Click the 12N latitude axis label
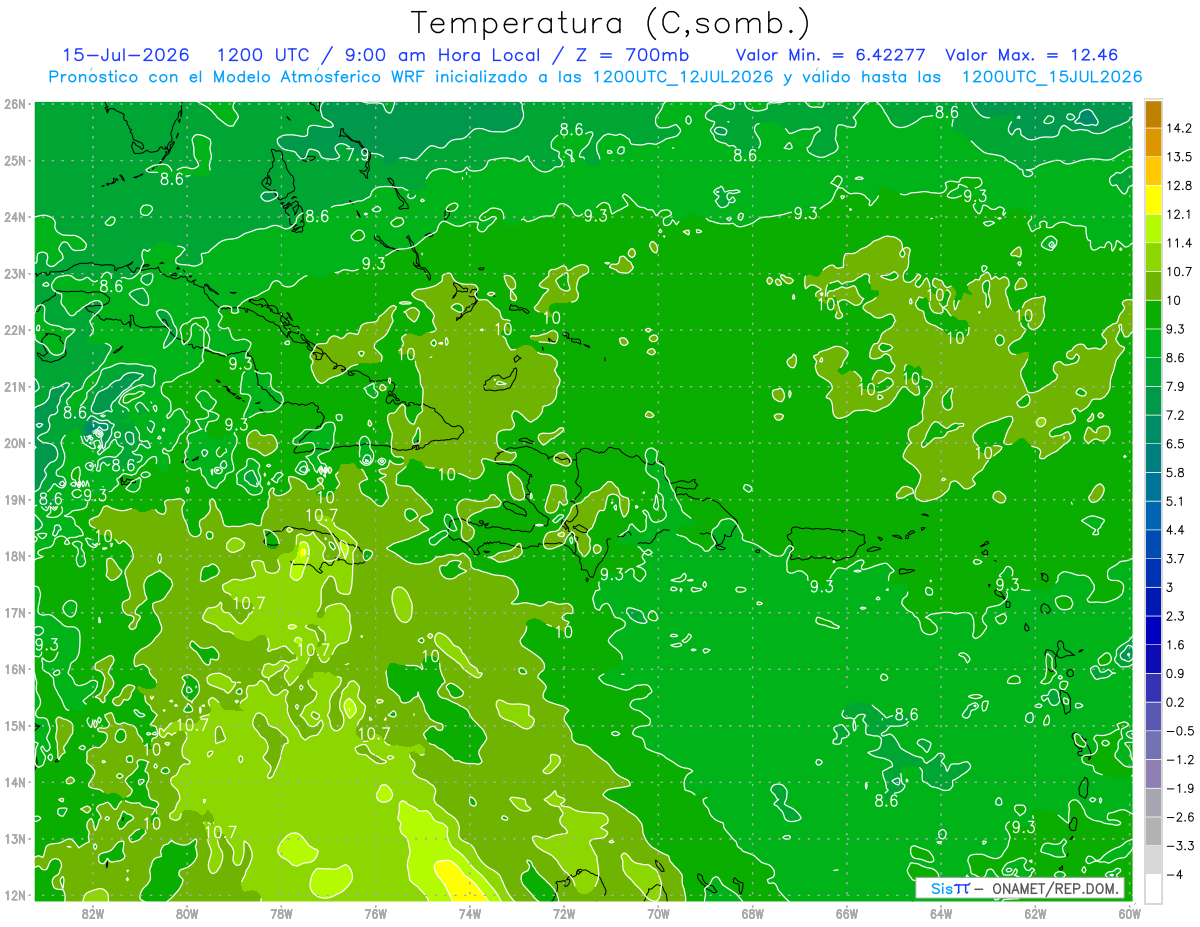The image size is (1200, 927). click(15, 895)
